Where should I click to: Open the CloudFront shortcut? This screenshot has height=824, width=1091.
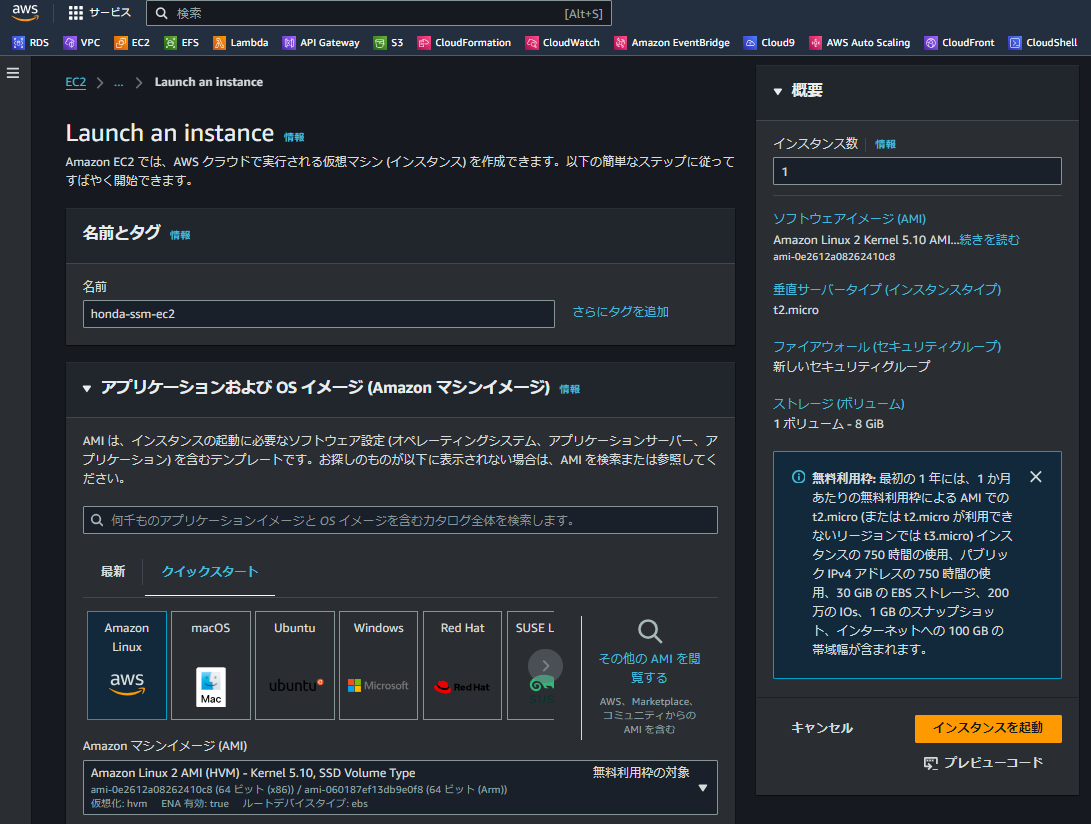[959, 42]
